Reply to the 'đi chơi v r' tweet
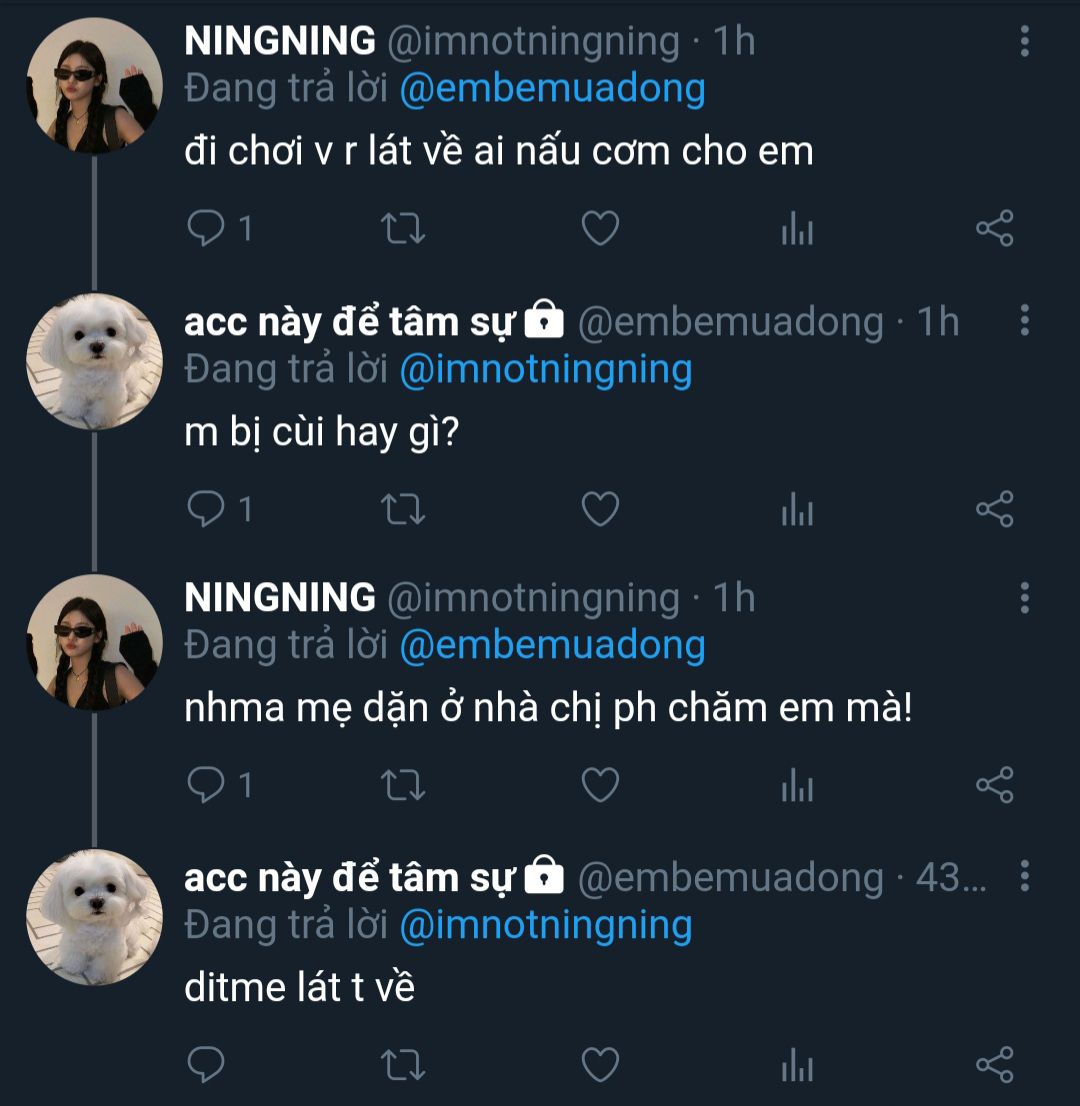The width and height of the screenshot is (1080, 1106). (x=207, y=229)
